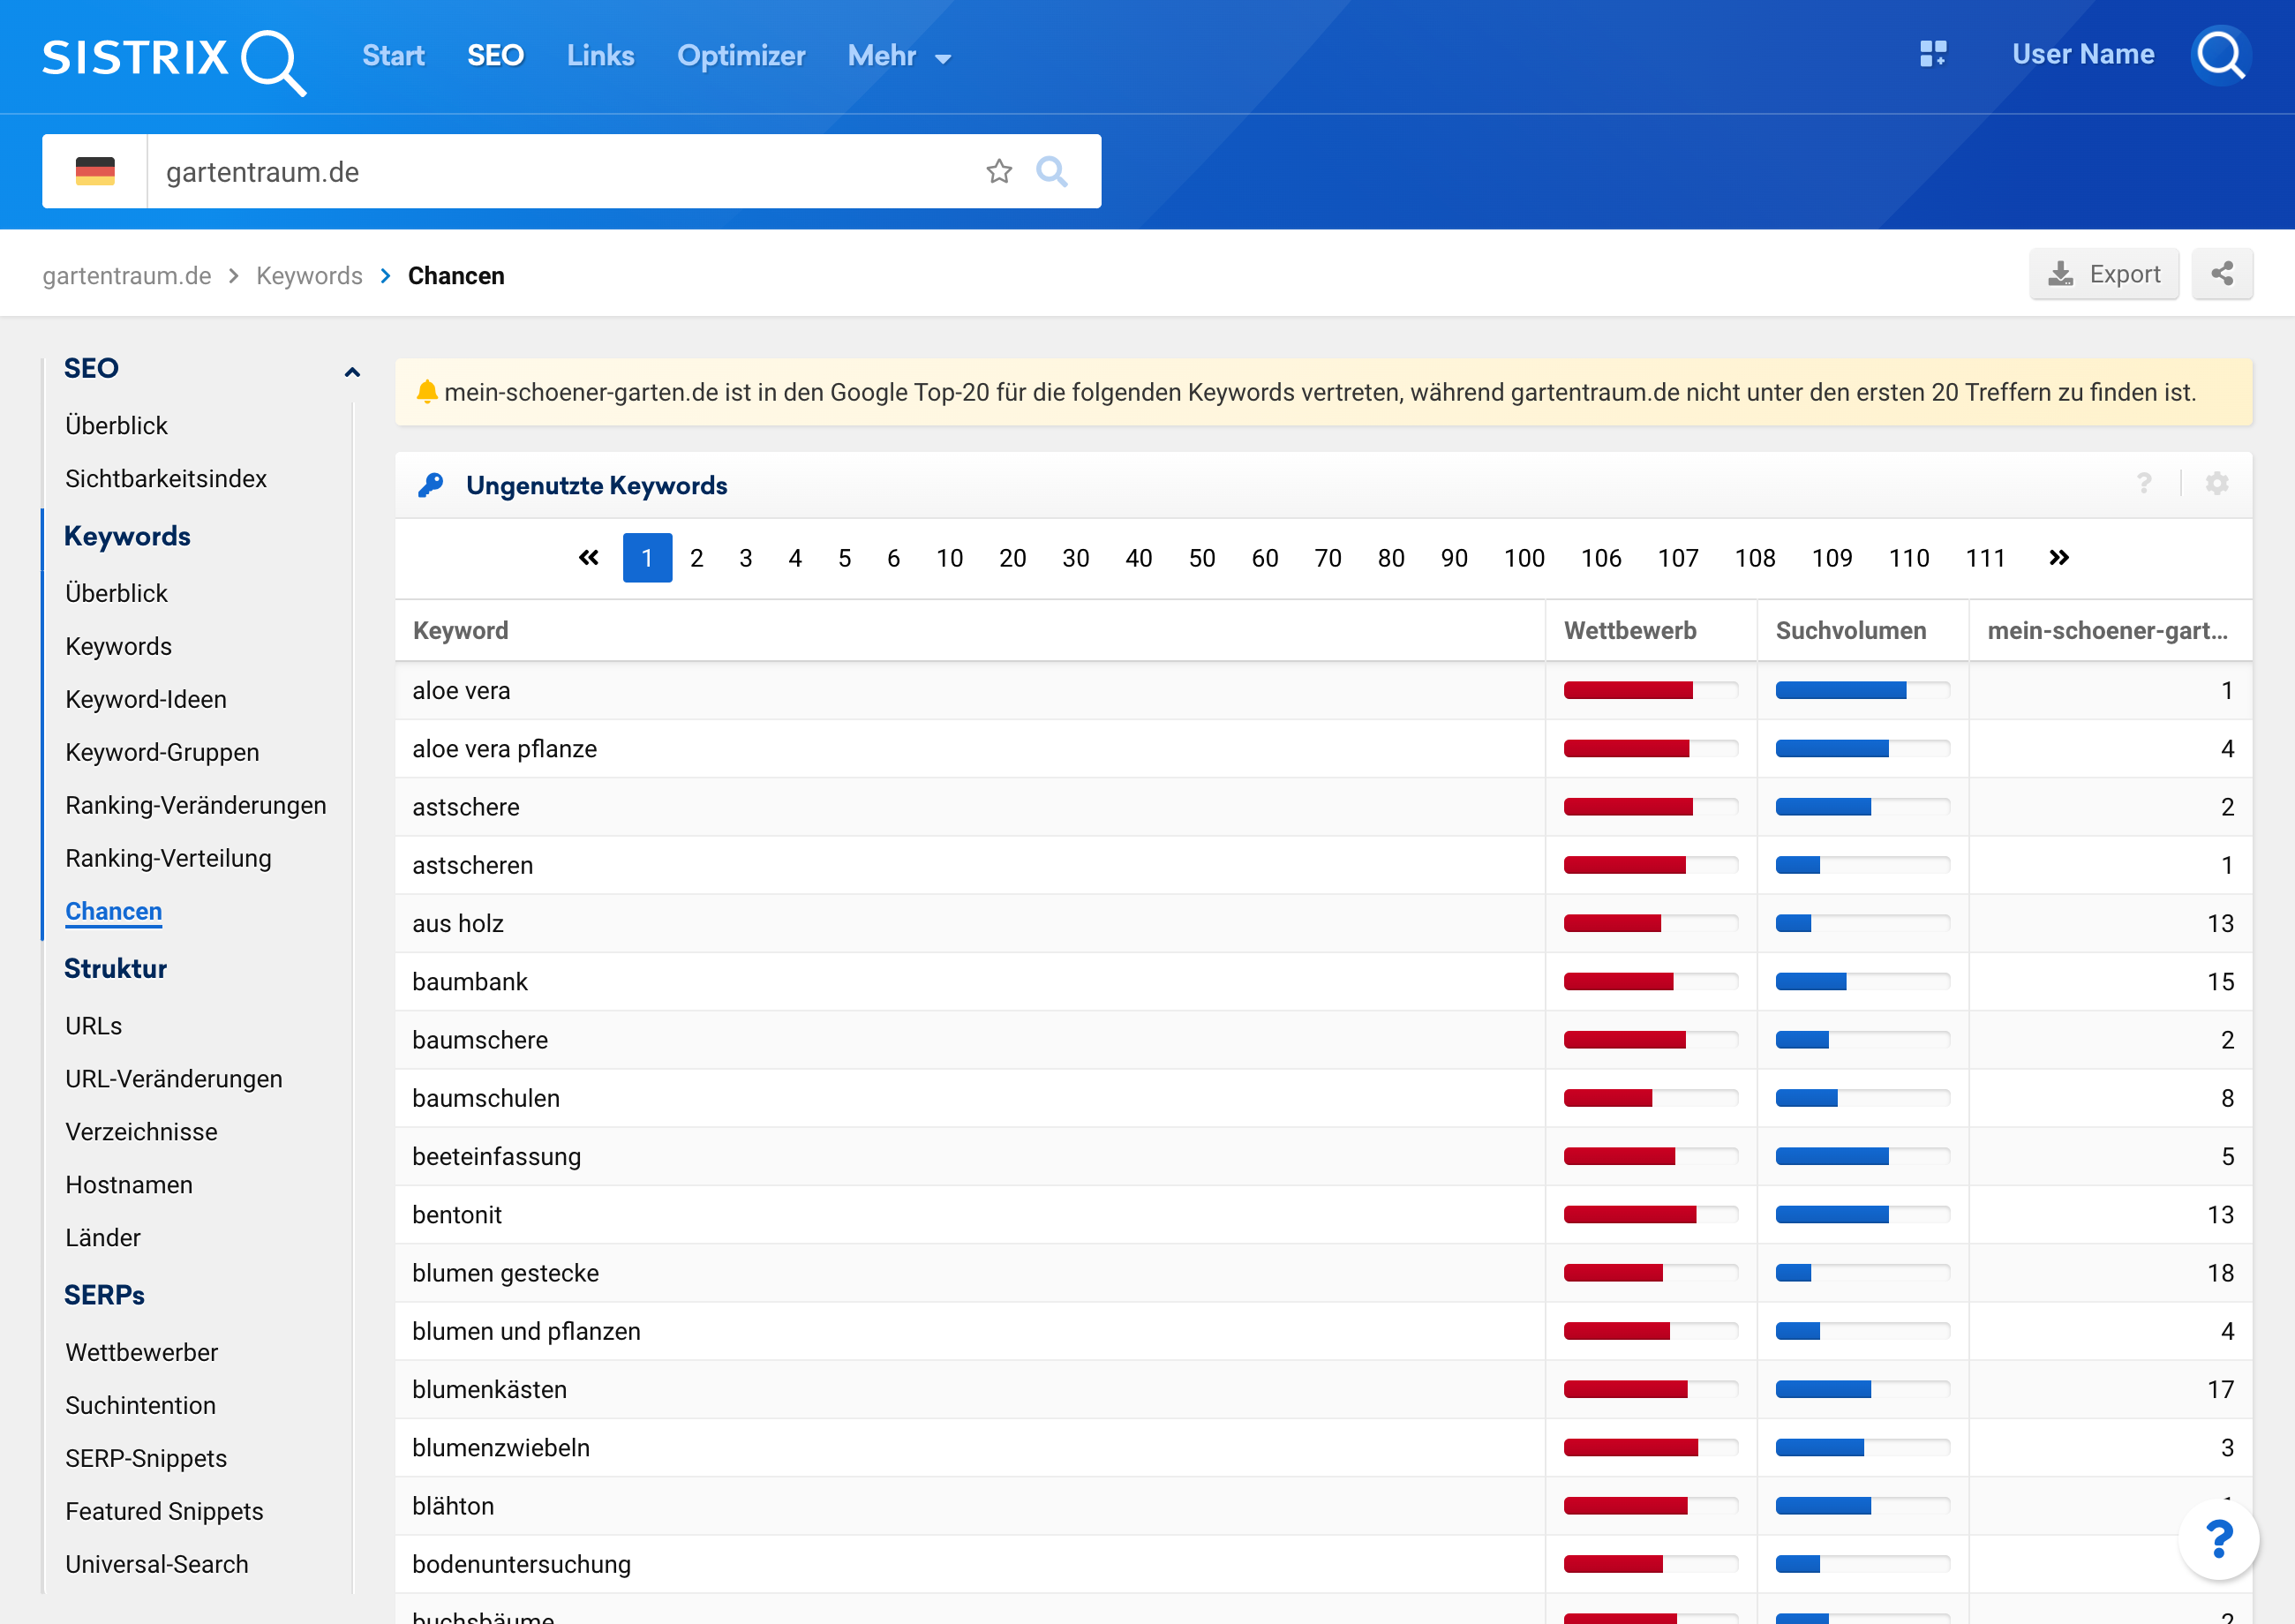Click the share icon next to Export
Image resolution: width=2295 pixels, height=1624 pixels.
pyautogui.click(x=2221, y=274)
